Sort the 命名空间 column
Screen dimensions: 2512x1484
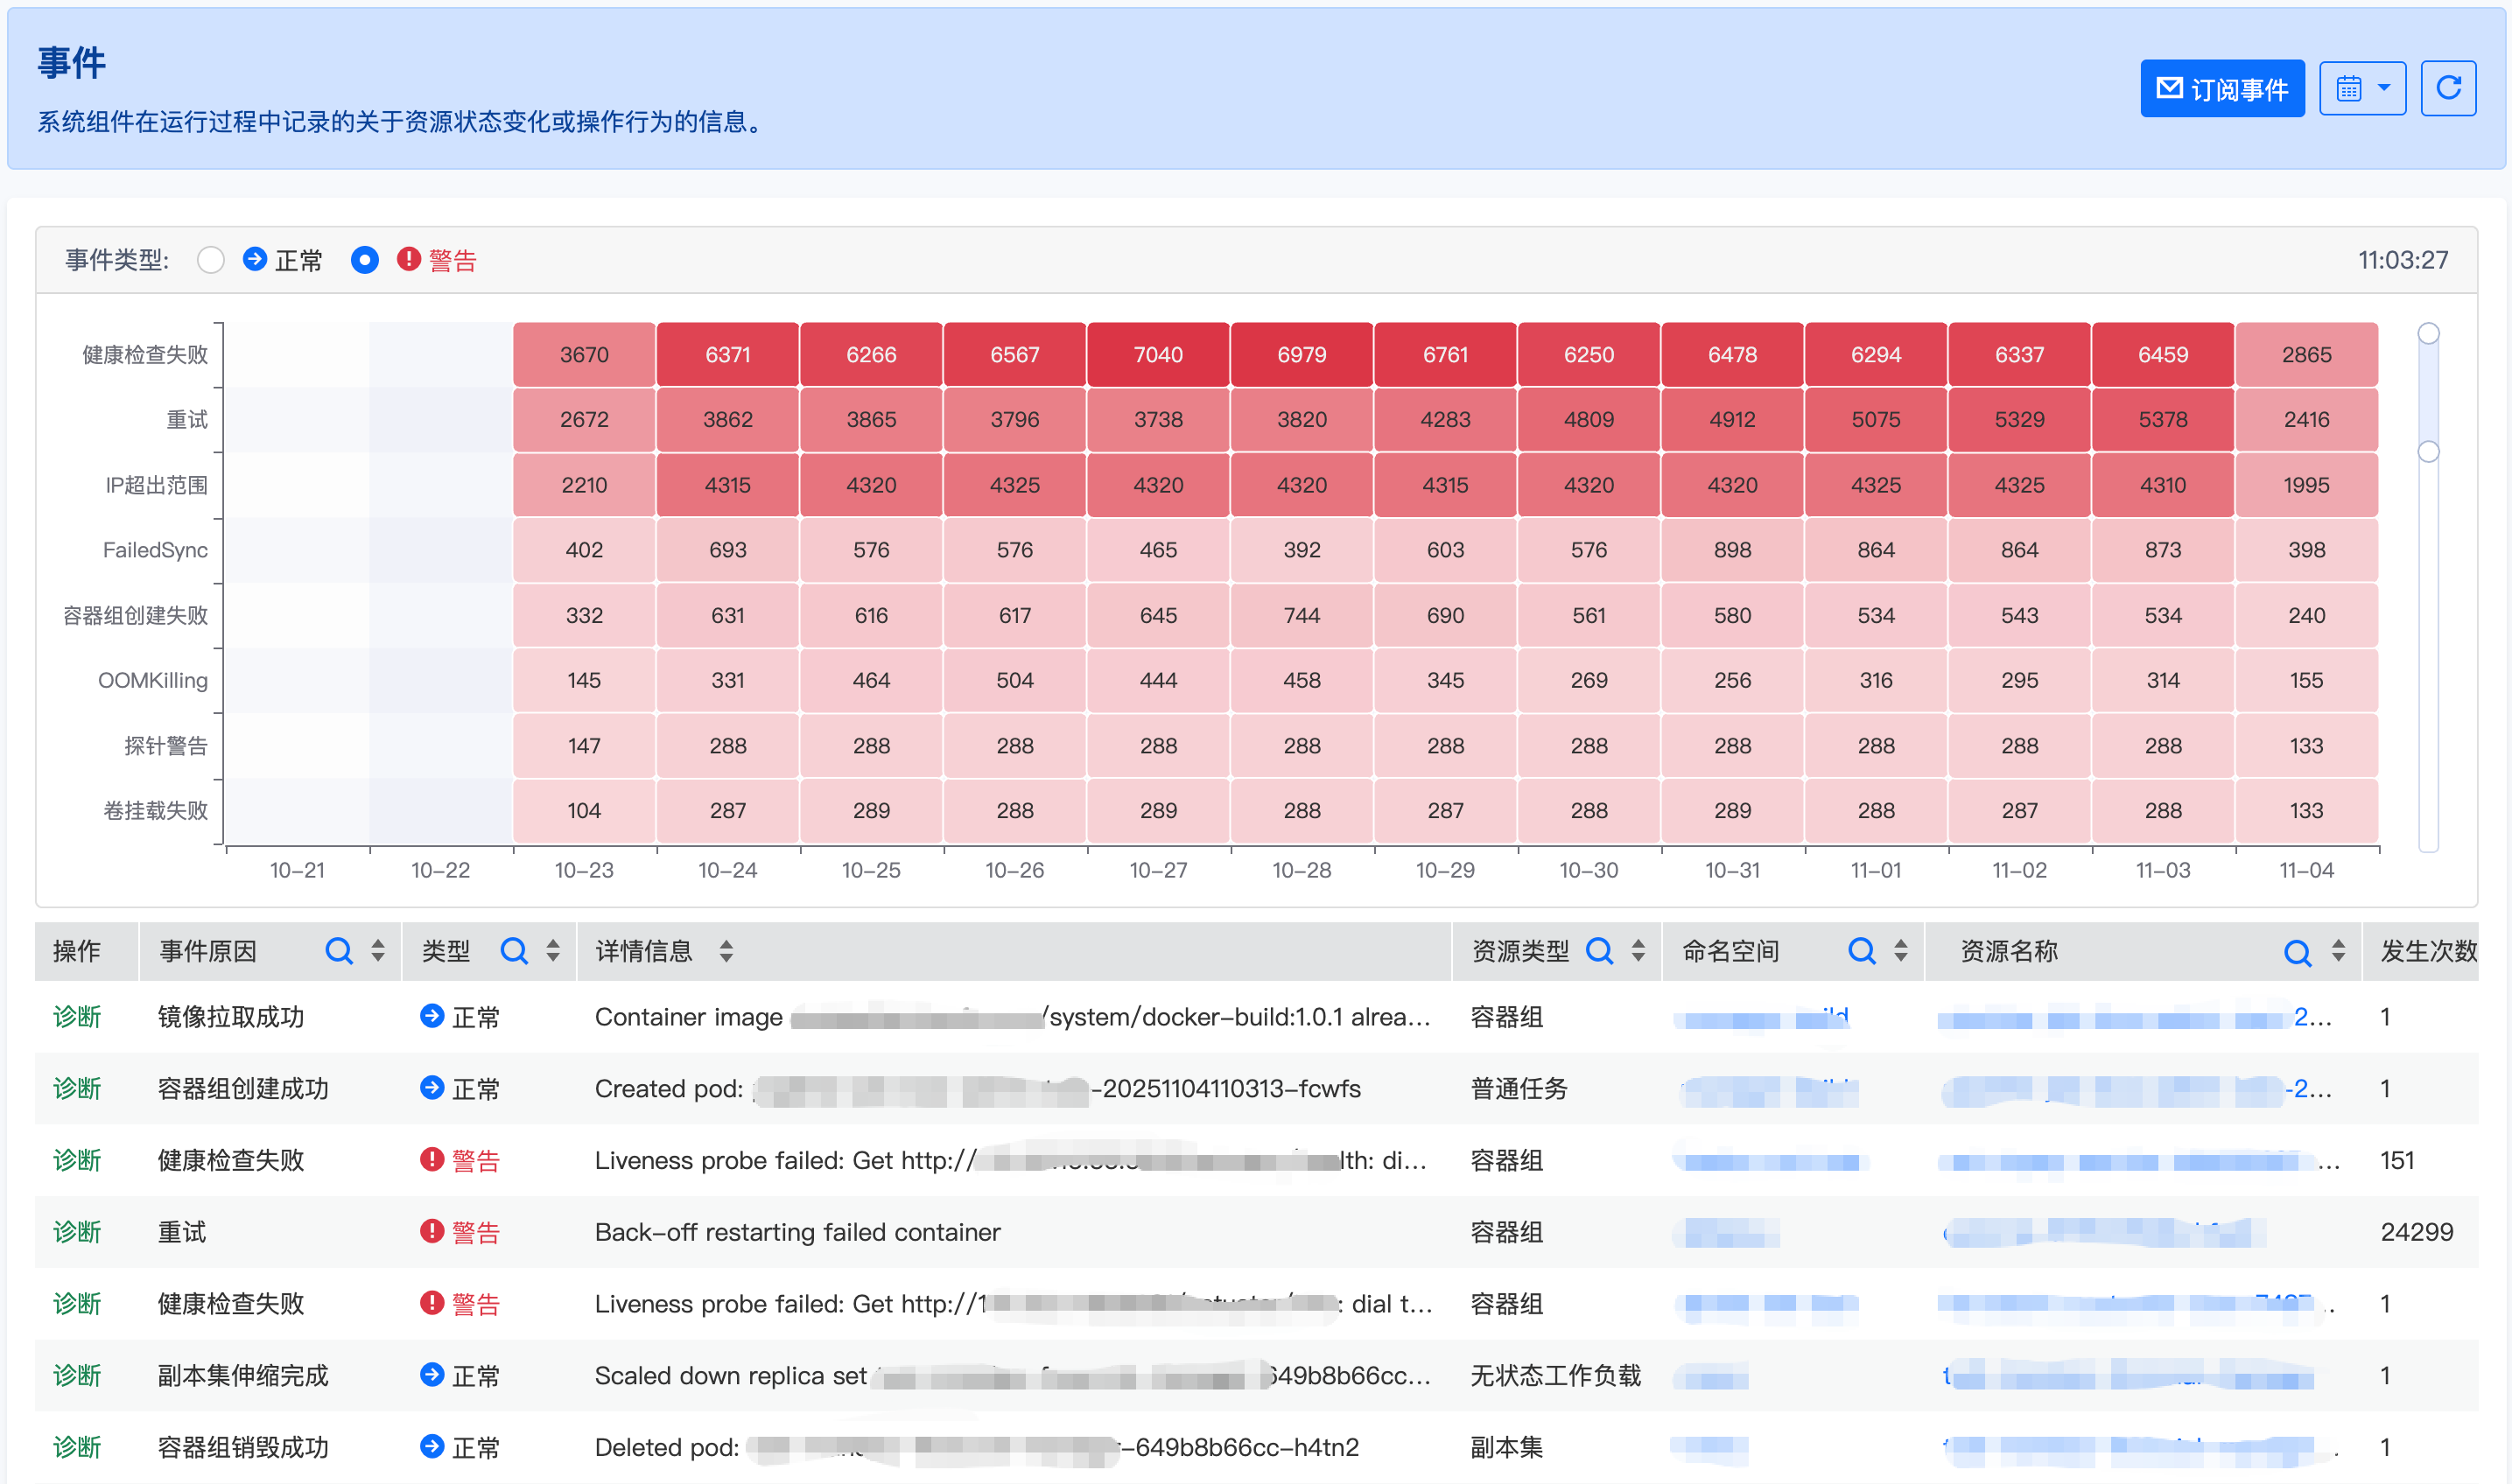(1901, 951)
